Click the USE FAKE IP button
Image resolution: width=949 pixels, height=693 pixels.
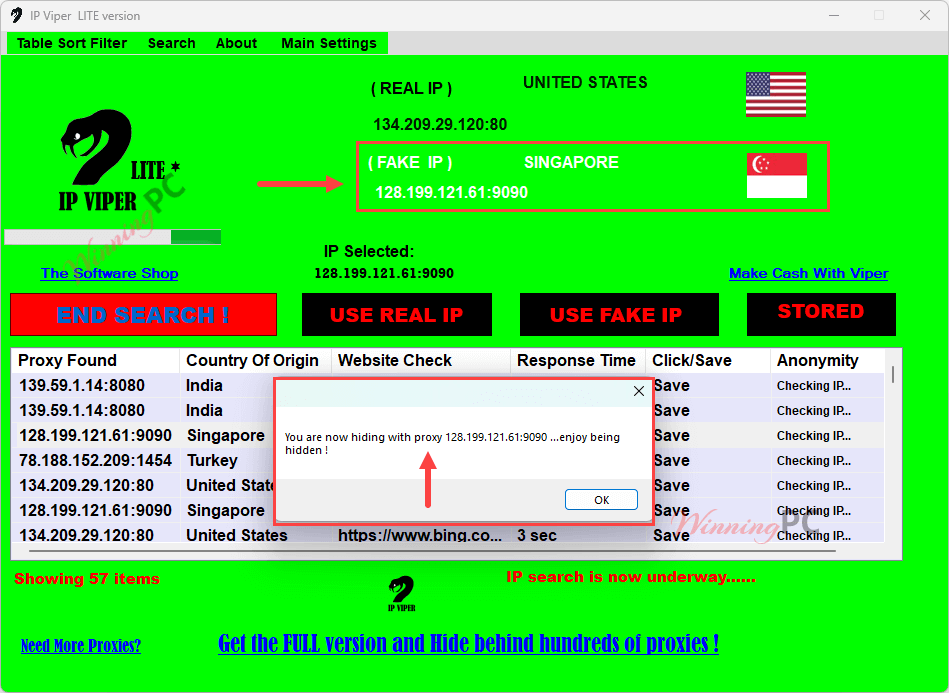pos(619,315)
